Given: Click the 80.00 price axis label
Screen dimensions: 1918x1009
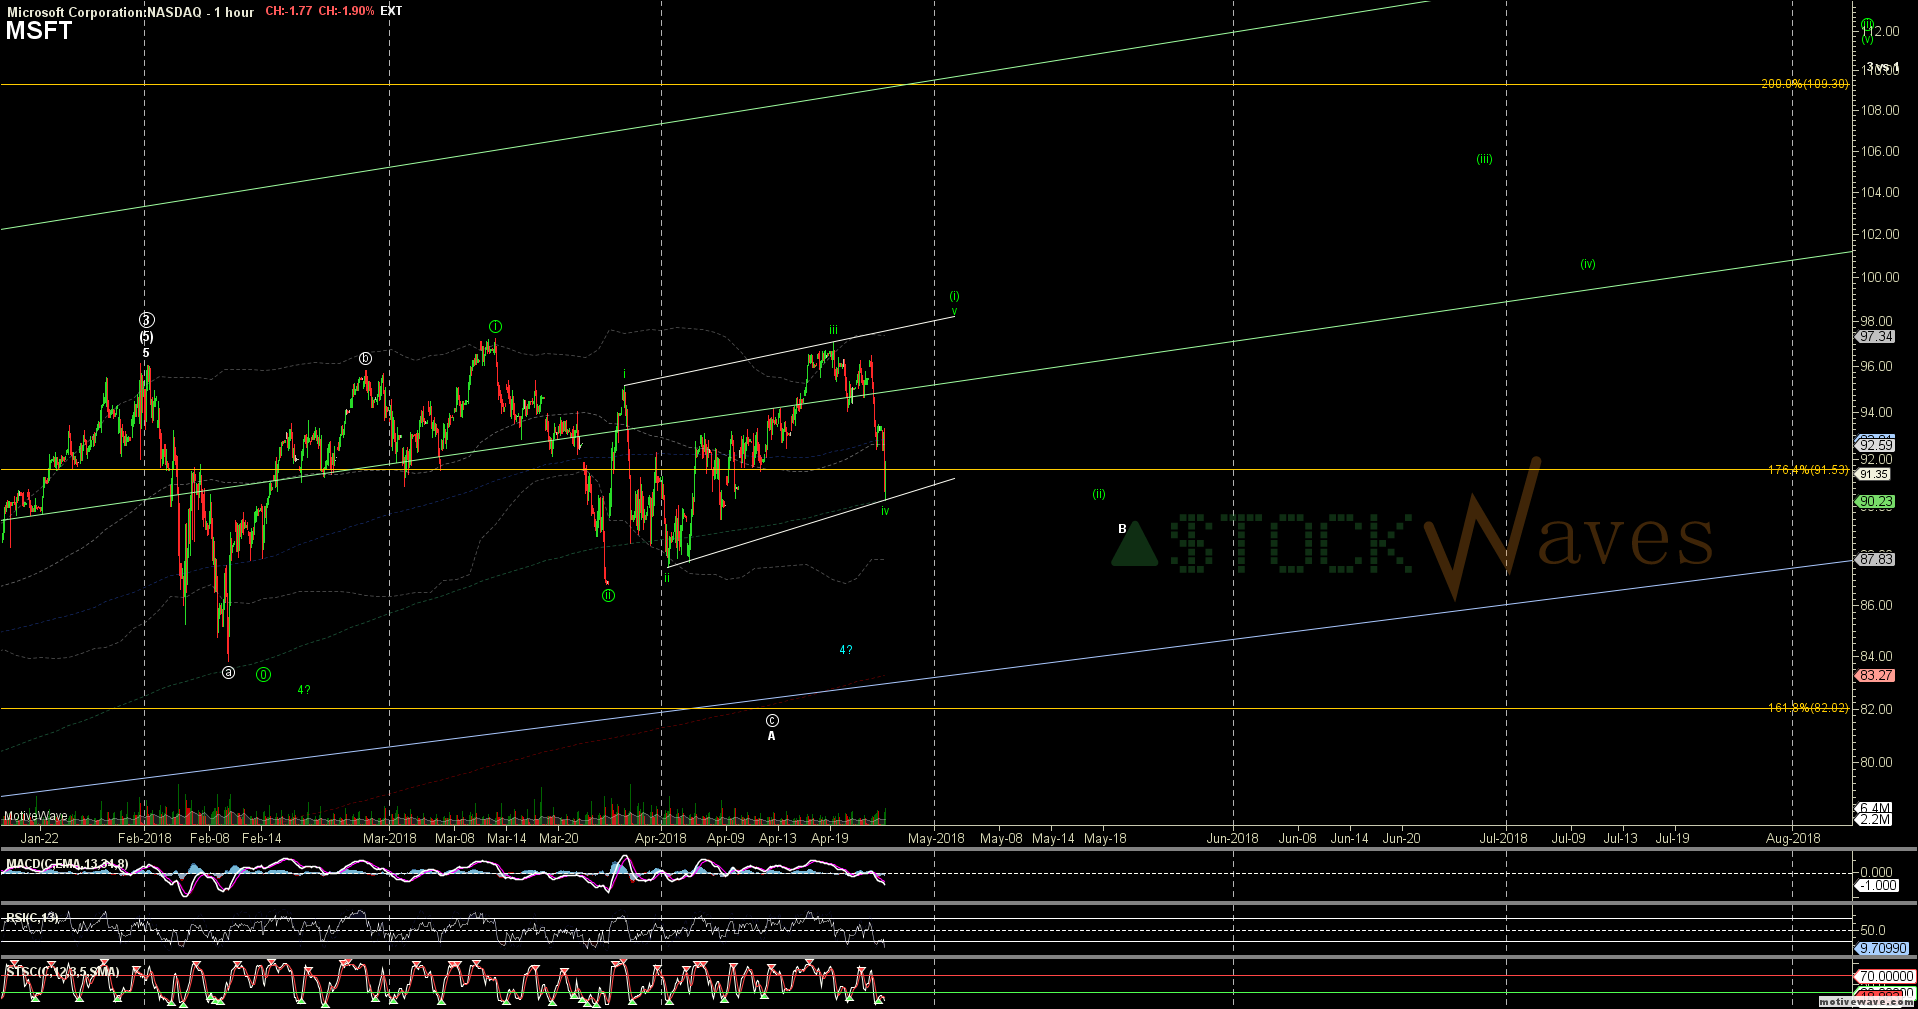Looking at the screenshot, I should [1876, 762].
